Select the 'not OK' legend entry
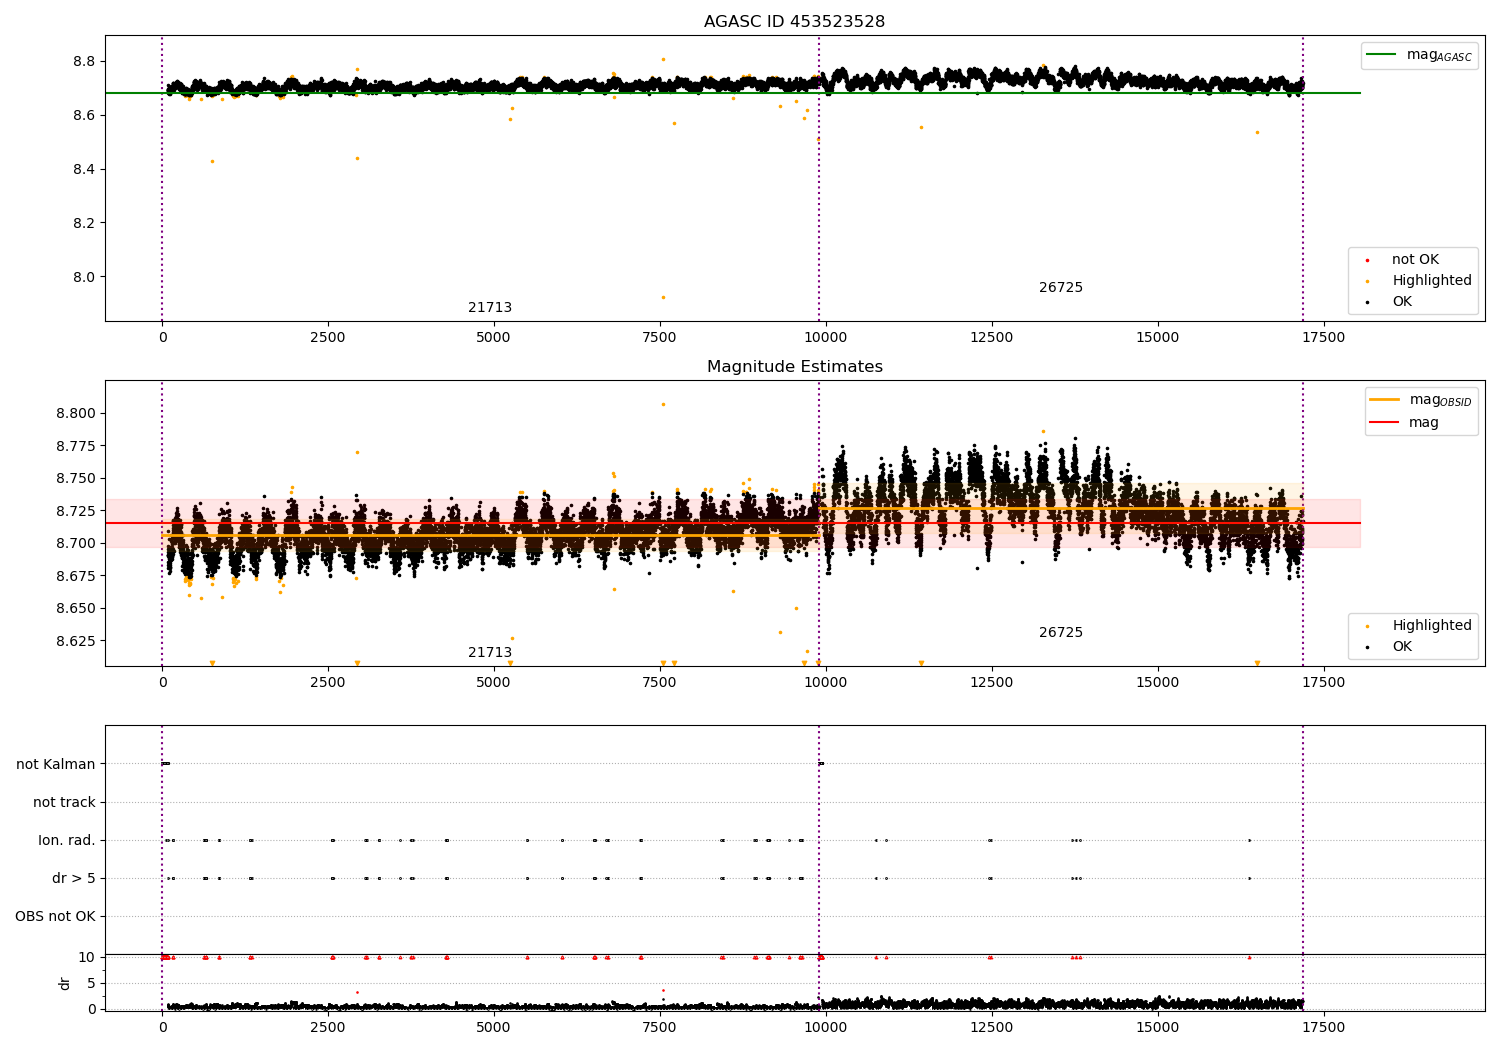This screenshot has height=1050, width=1500. coord(1415,260)
